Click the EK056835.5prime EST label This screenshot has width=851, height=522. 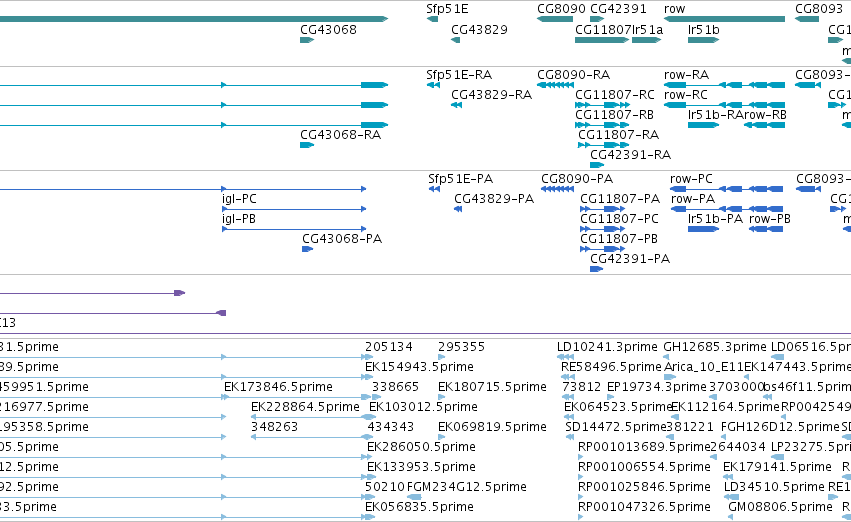[x=420, y=508]
